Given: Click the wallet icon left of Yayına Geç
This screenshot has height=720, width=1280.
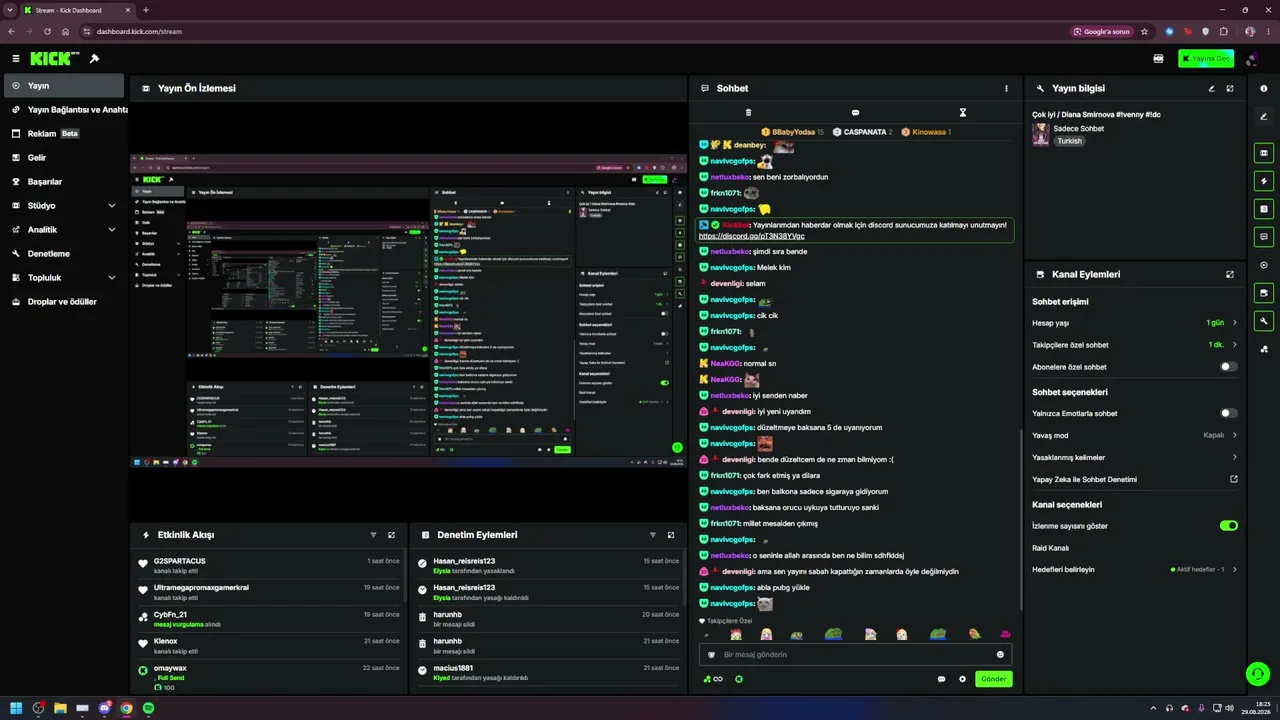Looking at the screenshot, I should (1158, 59).
